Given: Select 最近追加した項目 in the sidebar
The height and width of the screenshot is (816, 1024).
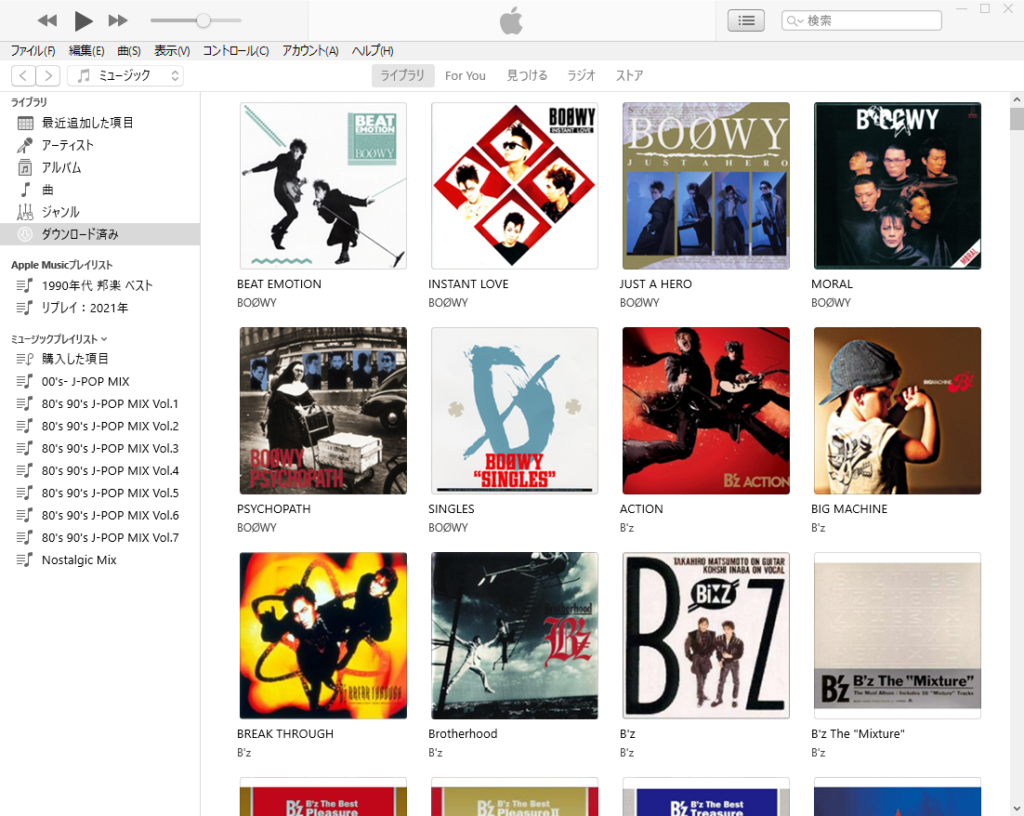Looking at the screenshot, I should [87, 123].
